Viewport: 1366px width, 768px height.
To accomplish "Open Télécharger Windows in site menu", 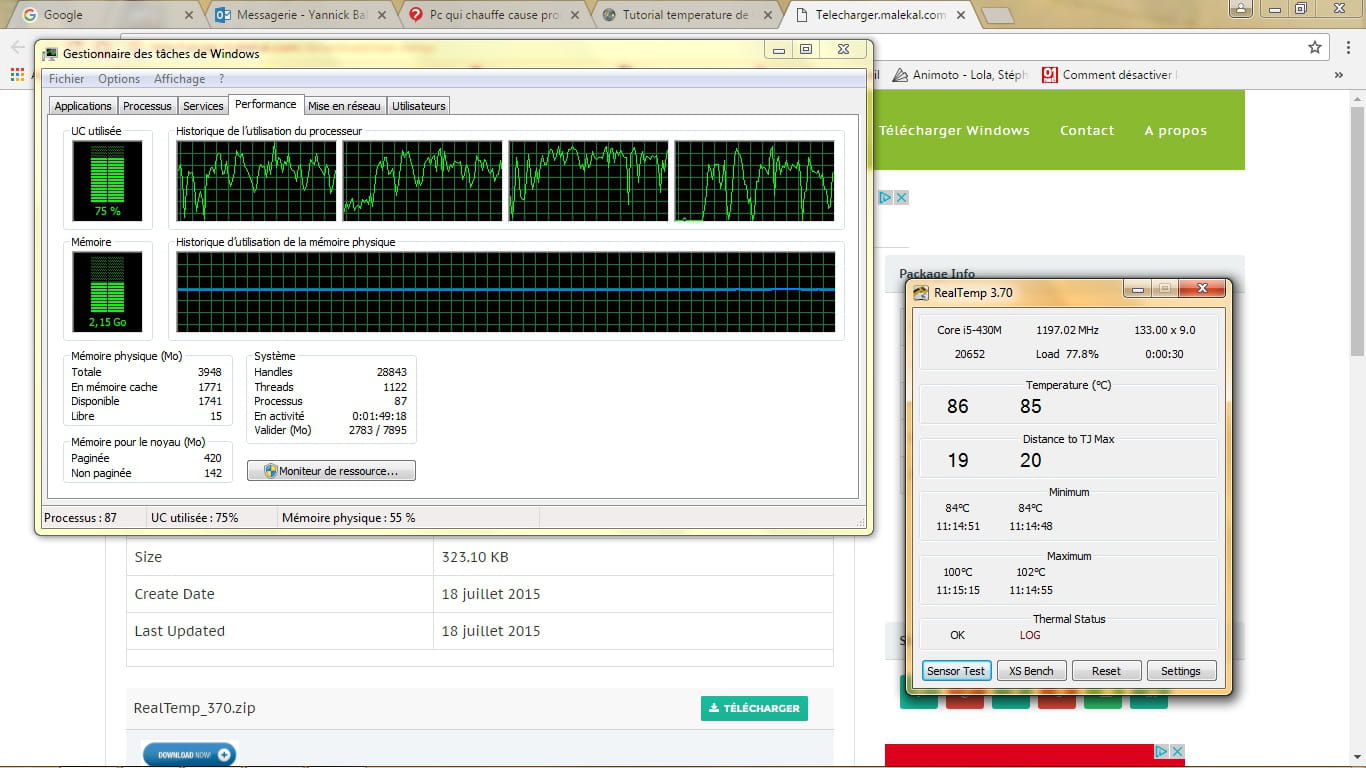I will 954,130.
